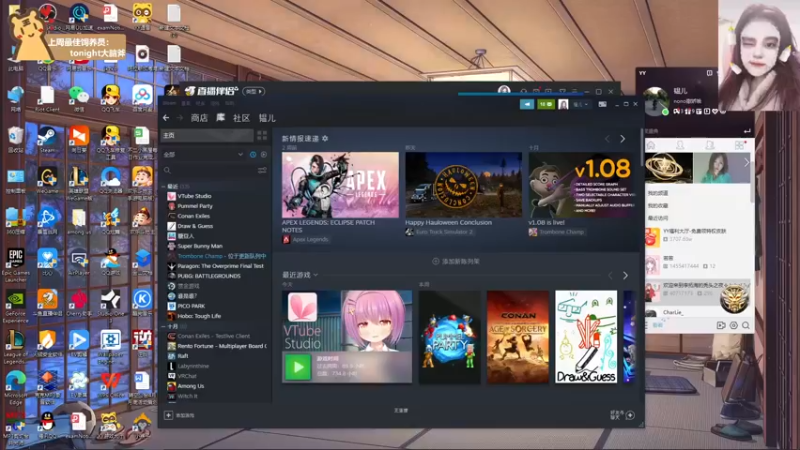Switch to the 库 library tab
The height and width of the screenshot is (450, 800).
point(220,118)
